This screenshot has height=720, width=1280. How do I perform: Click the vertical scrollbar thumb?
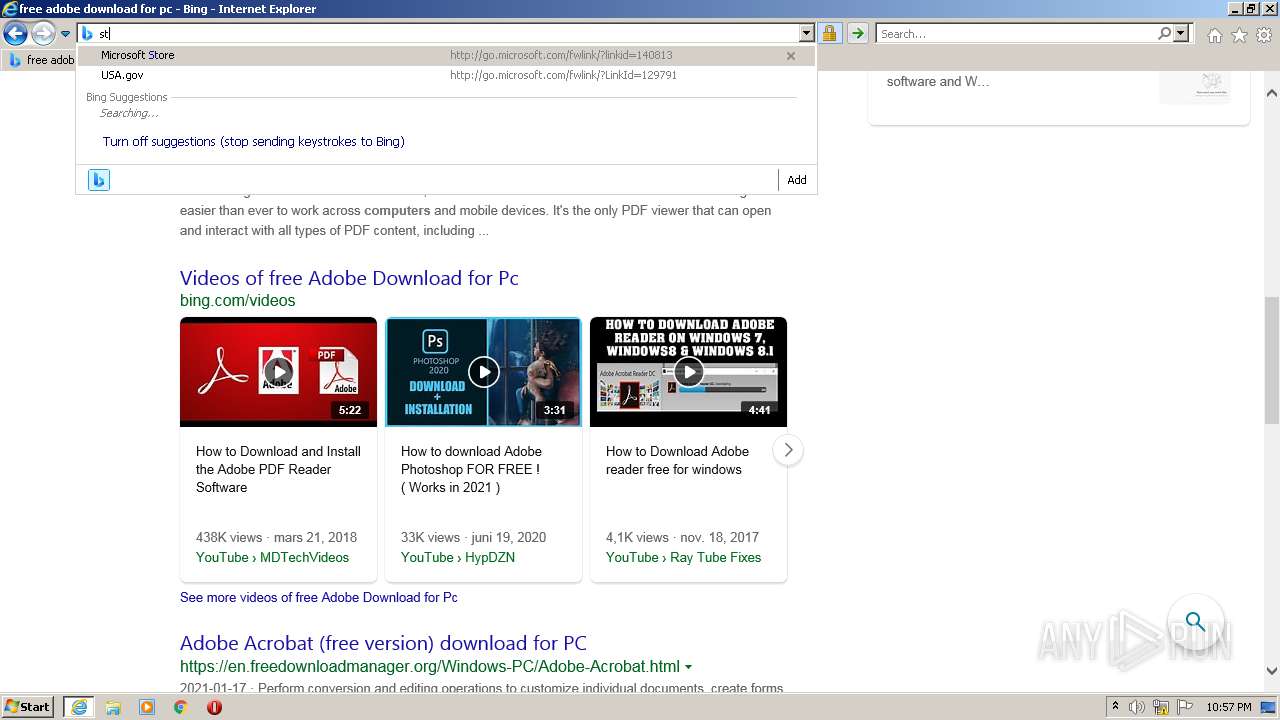(x=1272, y=362)
